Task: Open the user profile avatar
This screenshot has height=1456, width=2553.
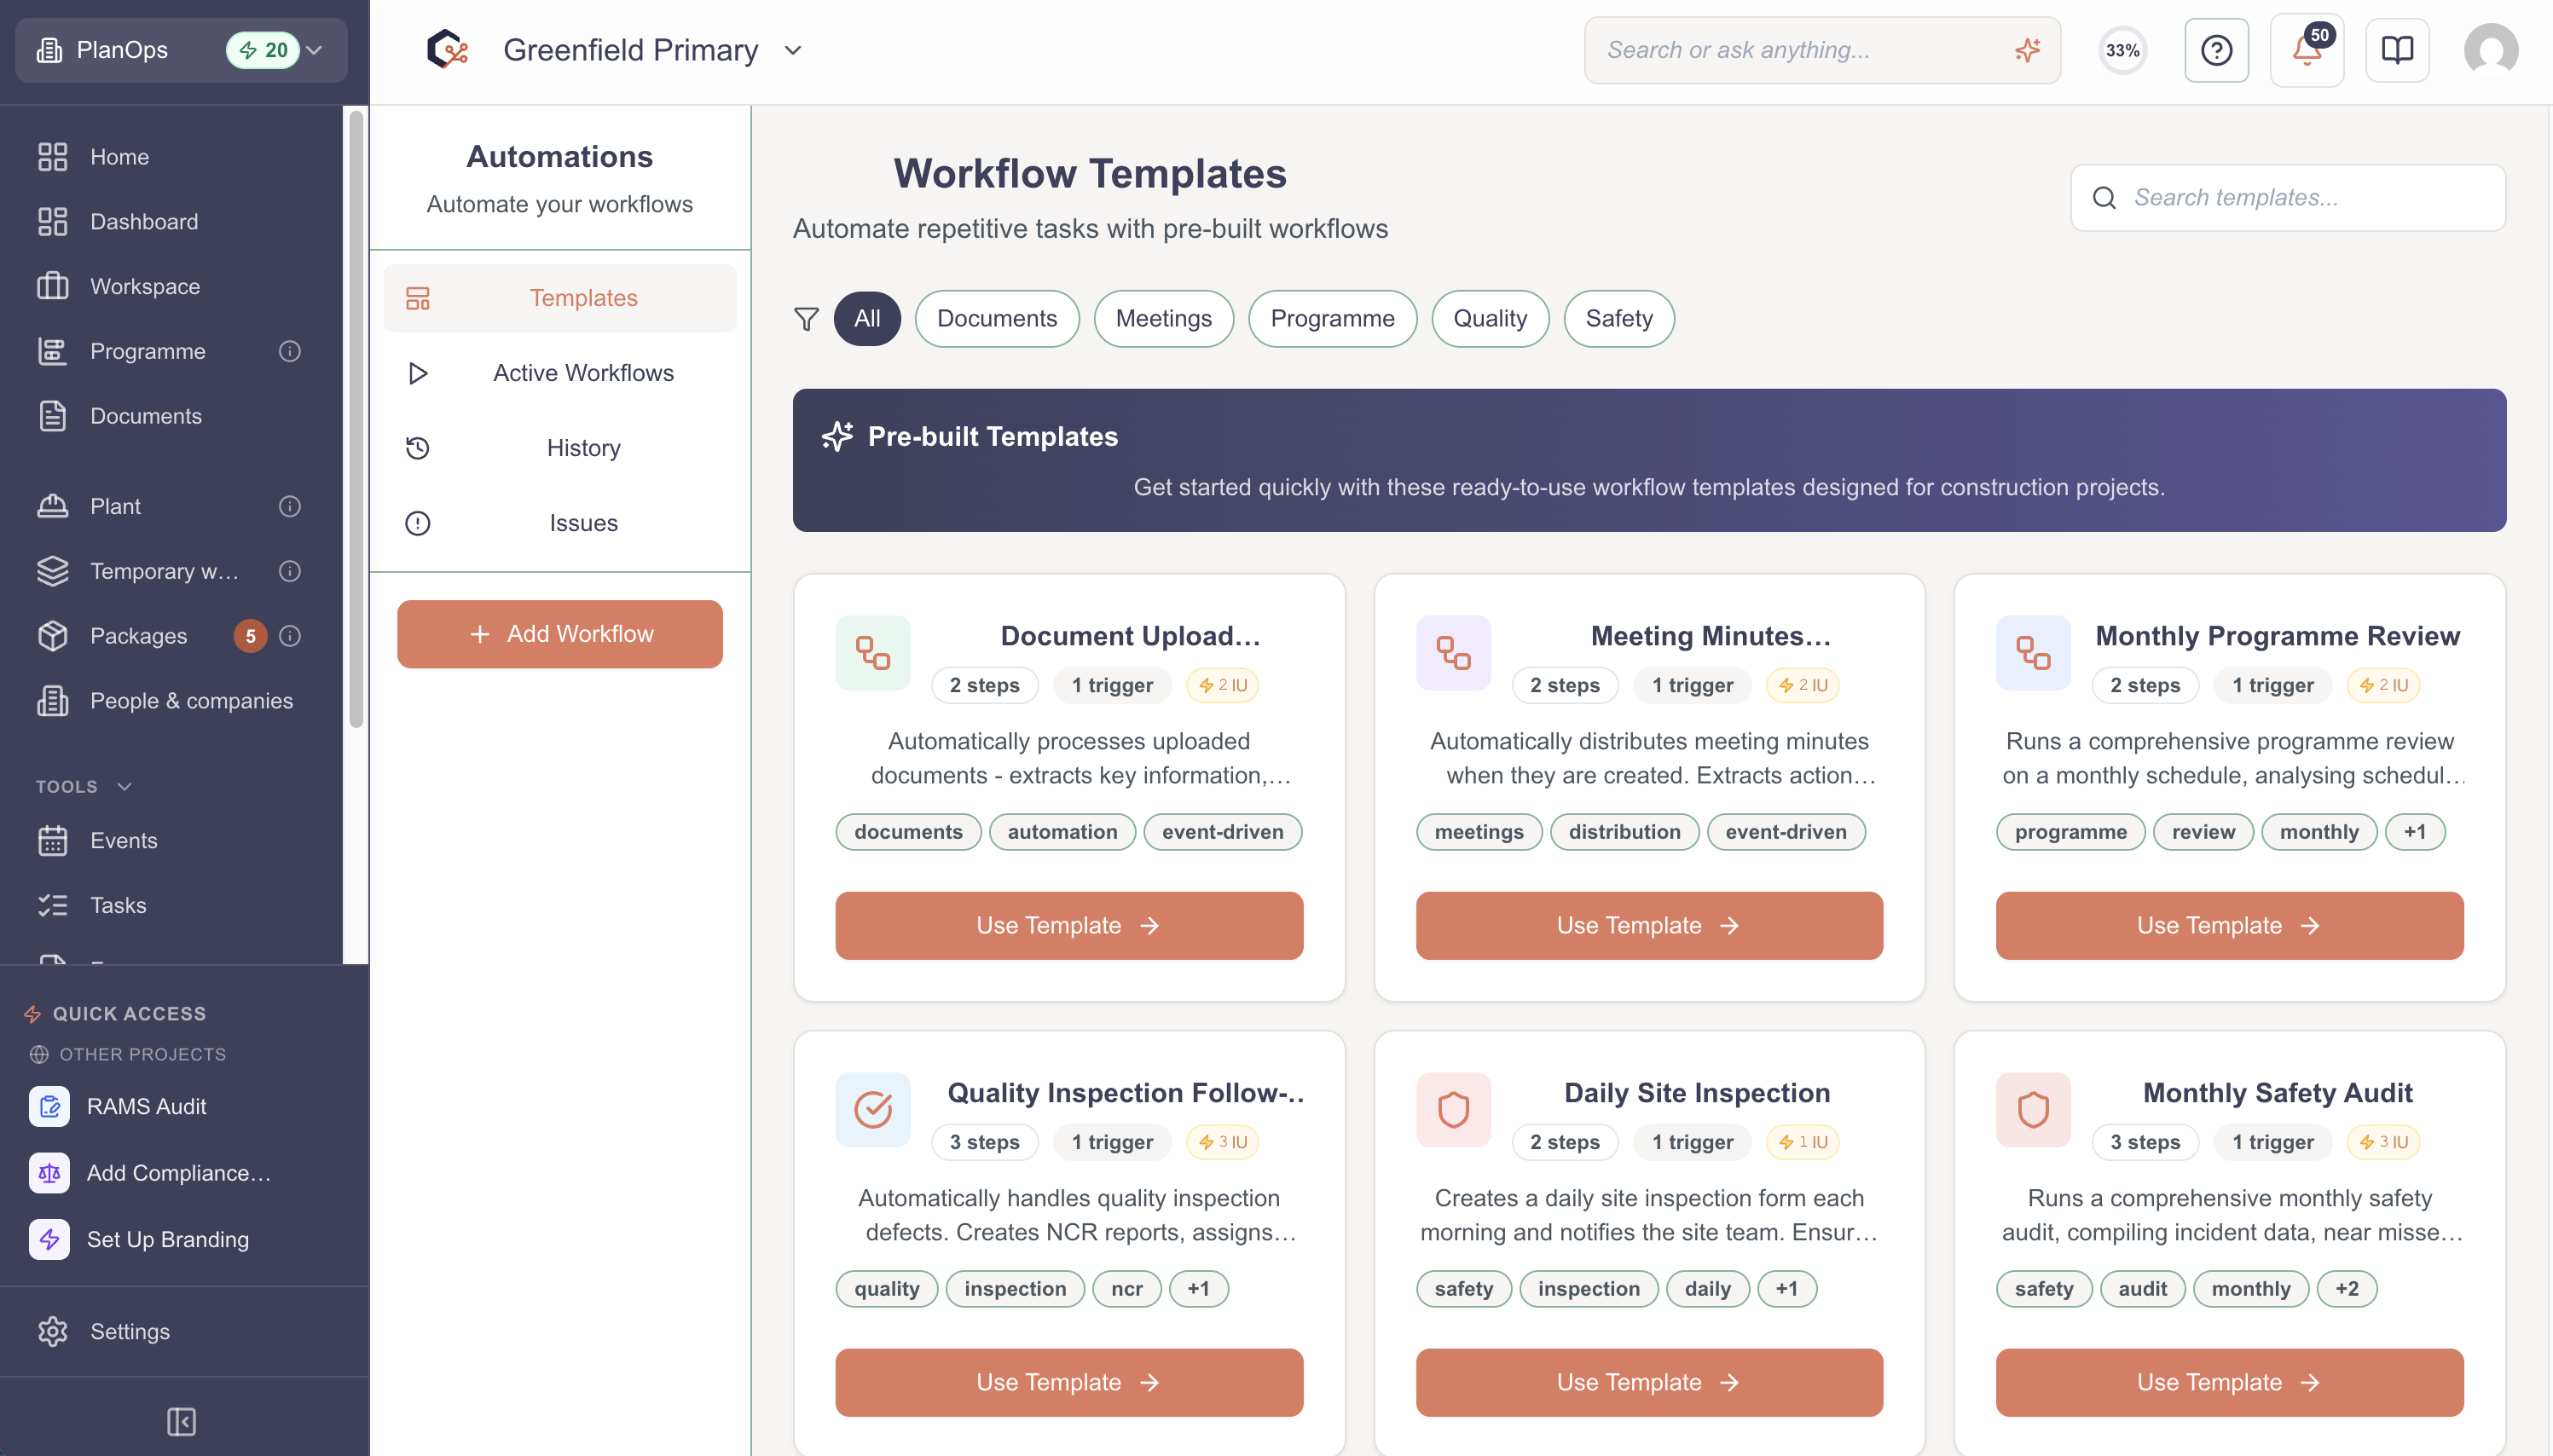Action: pos(2491,50)
